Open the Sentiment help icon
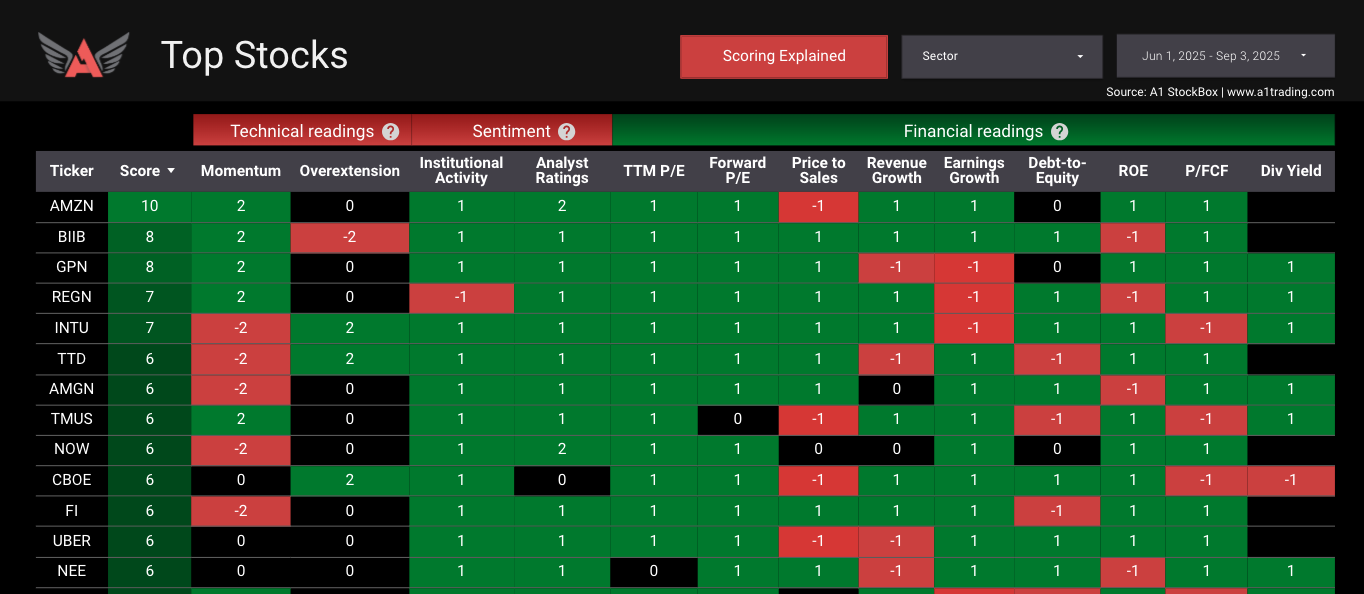Image resolution: width=1364 pixels, height=594 pixels. pyautogui.click(x=567, y=131)
